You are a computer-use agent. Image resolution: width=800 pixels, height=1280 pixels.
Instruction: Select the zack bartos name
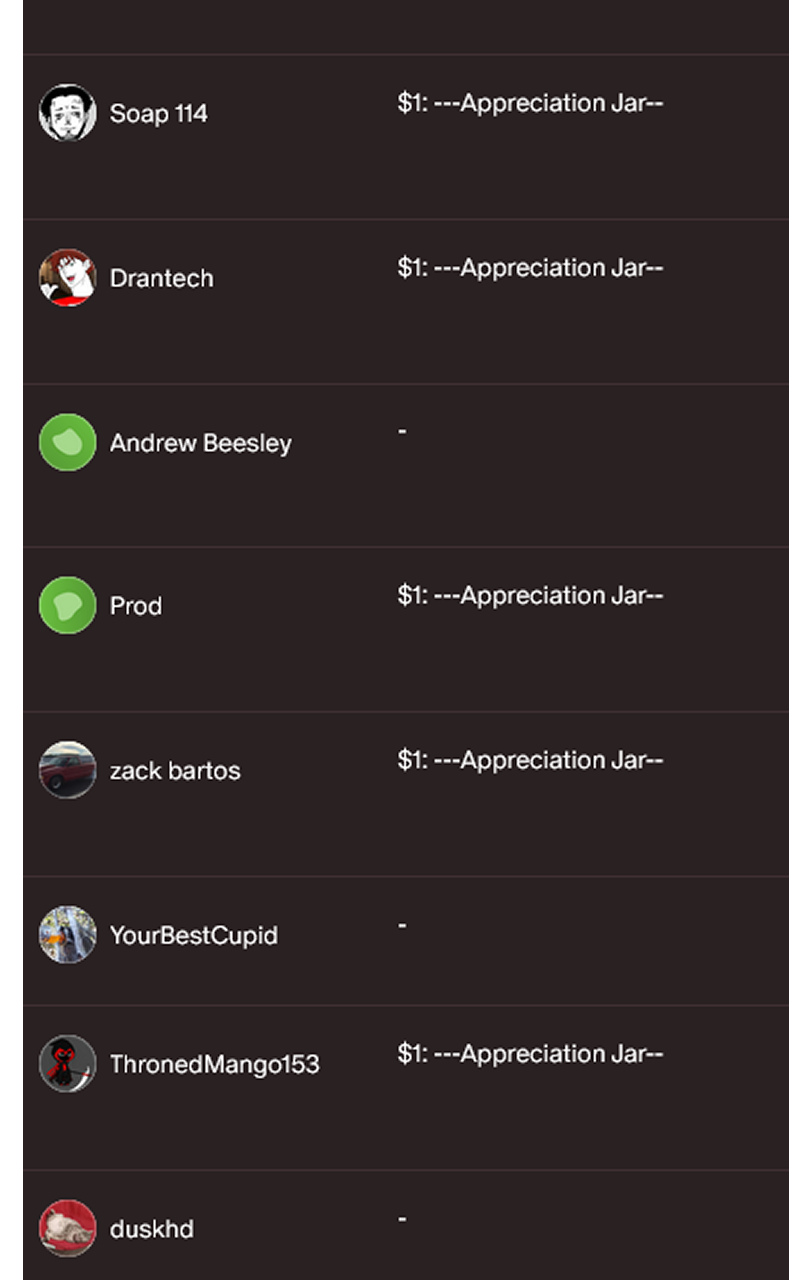pos(175,771)
